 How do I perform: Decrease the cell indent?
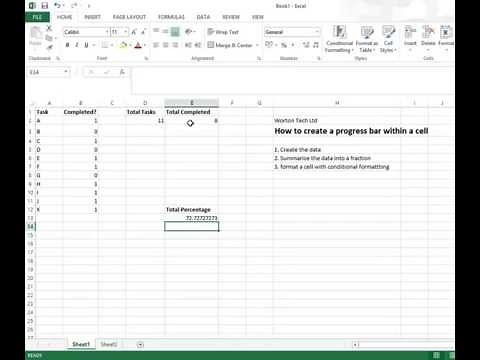[x=188, y=45]
